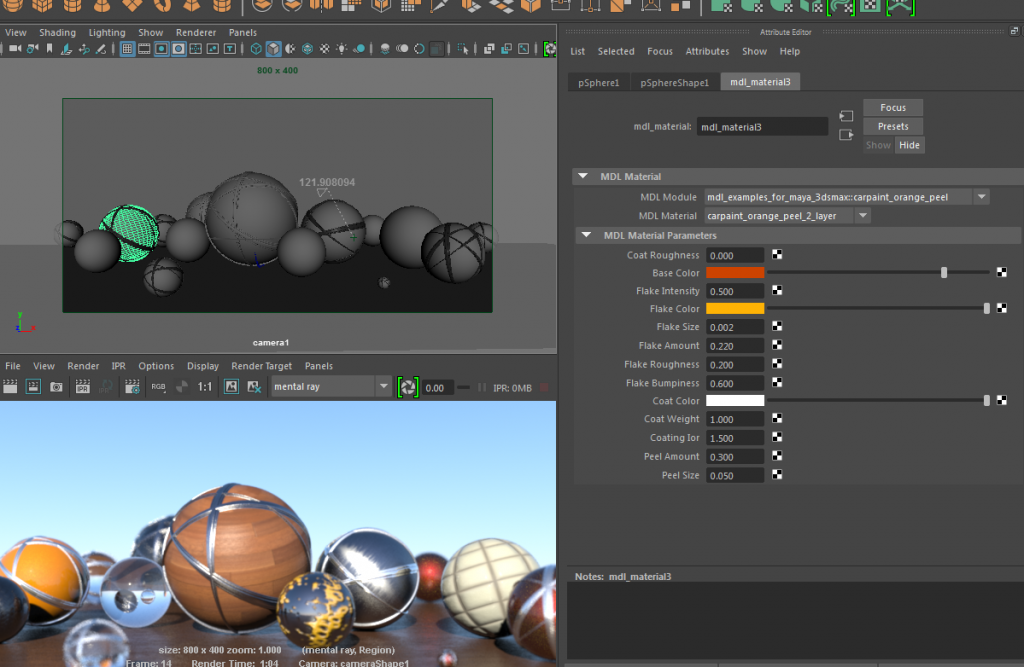Edit the mdl_material name field

pyautogui.click(x=762, y=126)
